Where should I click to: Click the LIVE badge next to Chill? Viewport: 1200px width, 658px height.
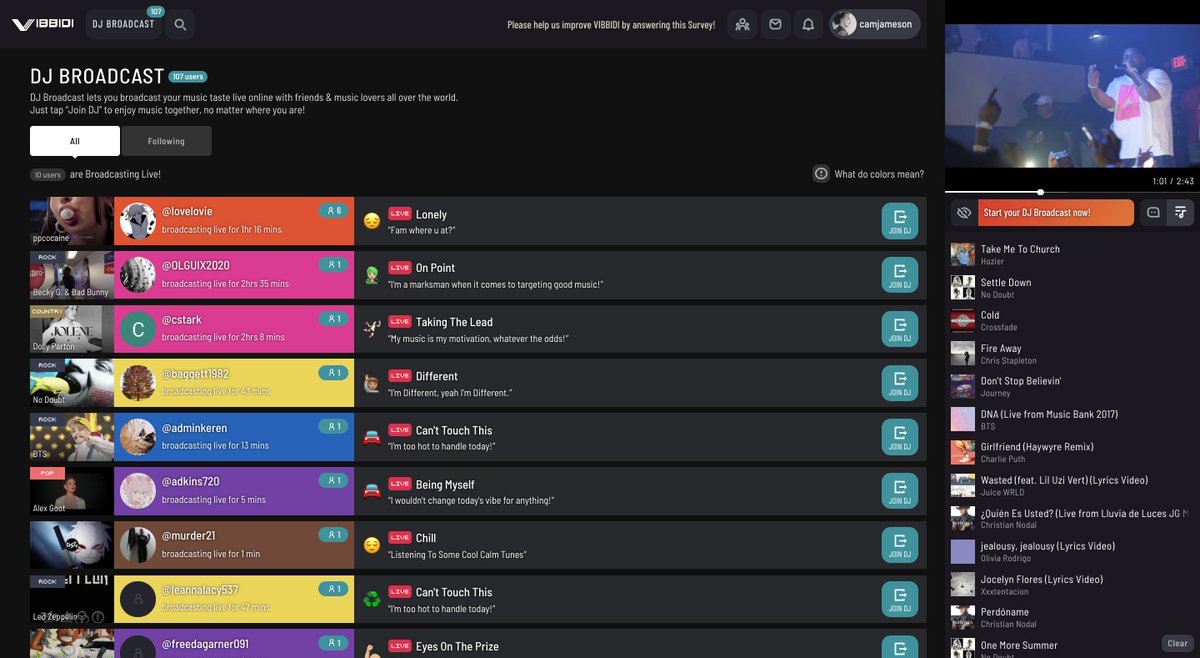[400, 538]
